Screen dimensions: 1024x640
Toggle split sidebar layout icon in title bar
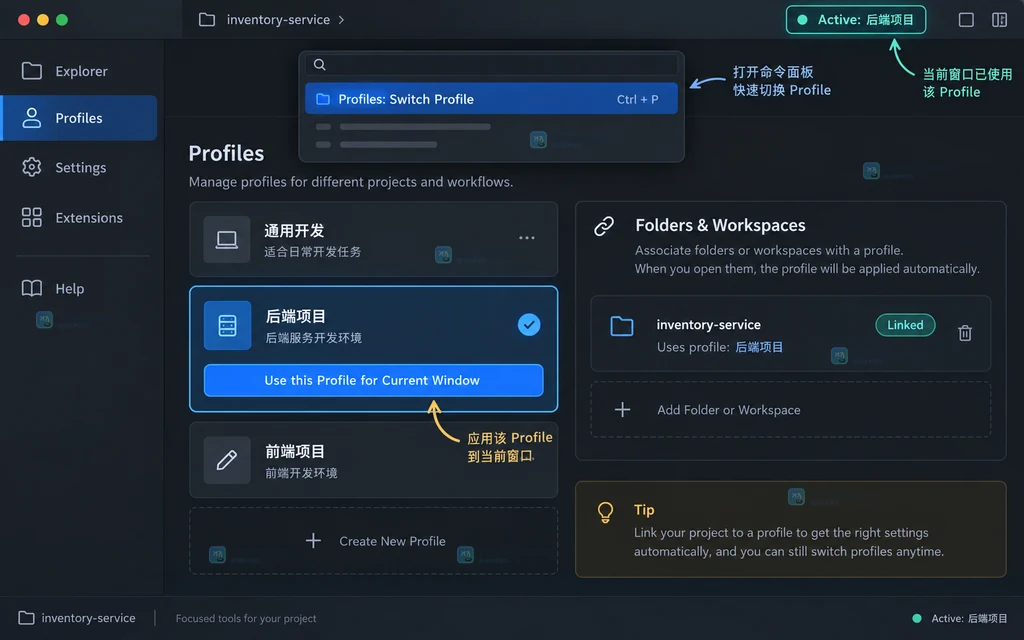[999, 20]
